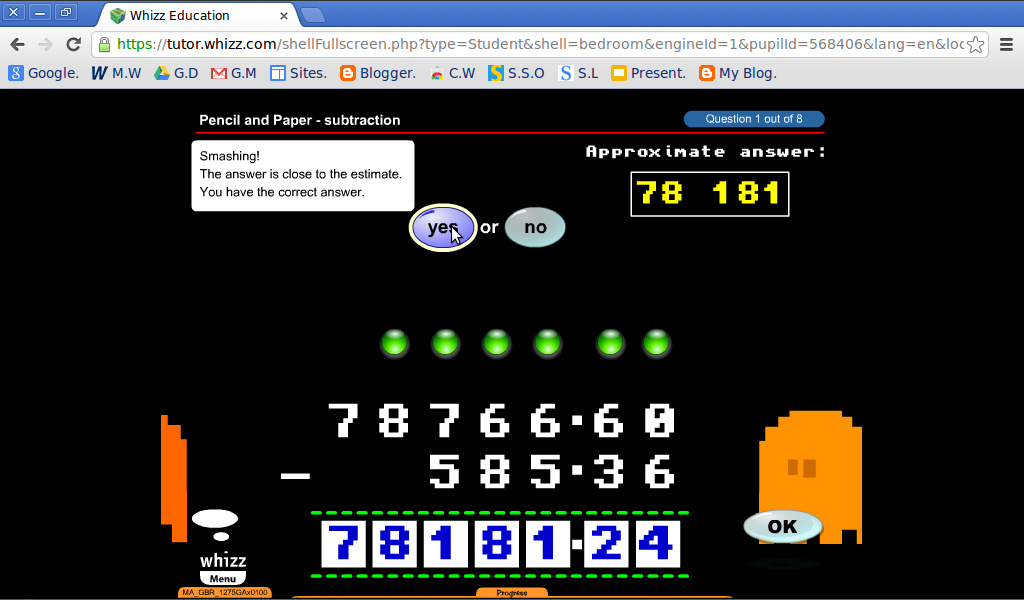This screenshot has height=600, width=1024.
Task: Click the whizz logo
Action: click(223, 560)
